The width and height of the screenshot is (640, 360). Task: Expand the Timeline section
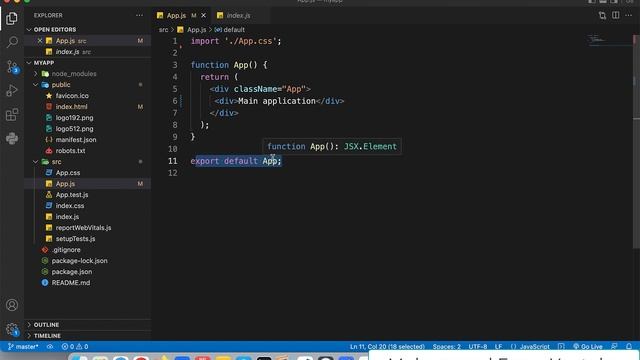pyautogui.click(x=47, y=336)
